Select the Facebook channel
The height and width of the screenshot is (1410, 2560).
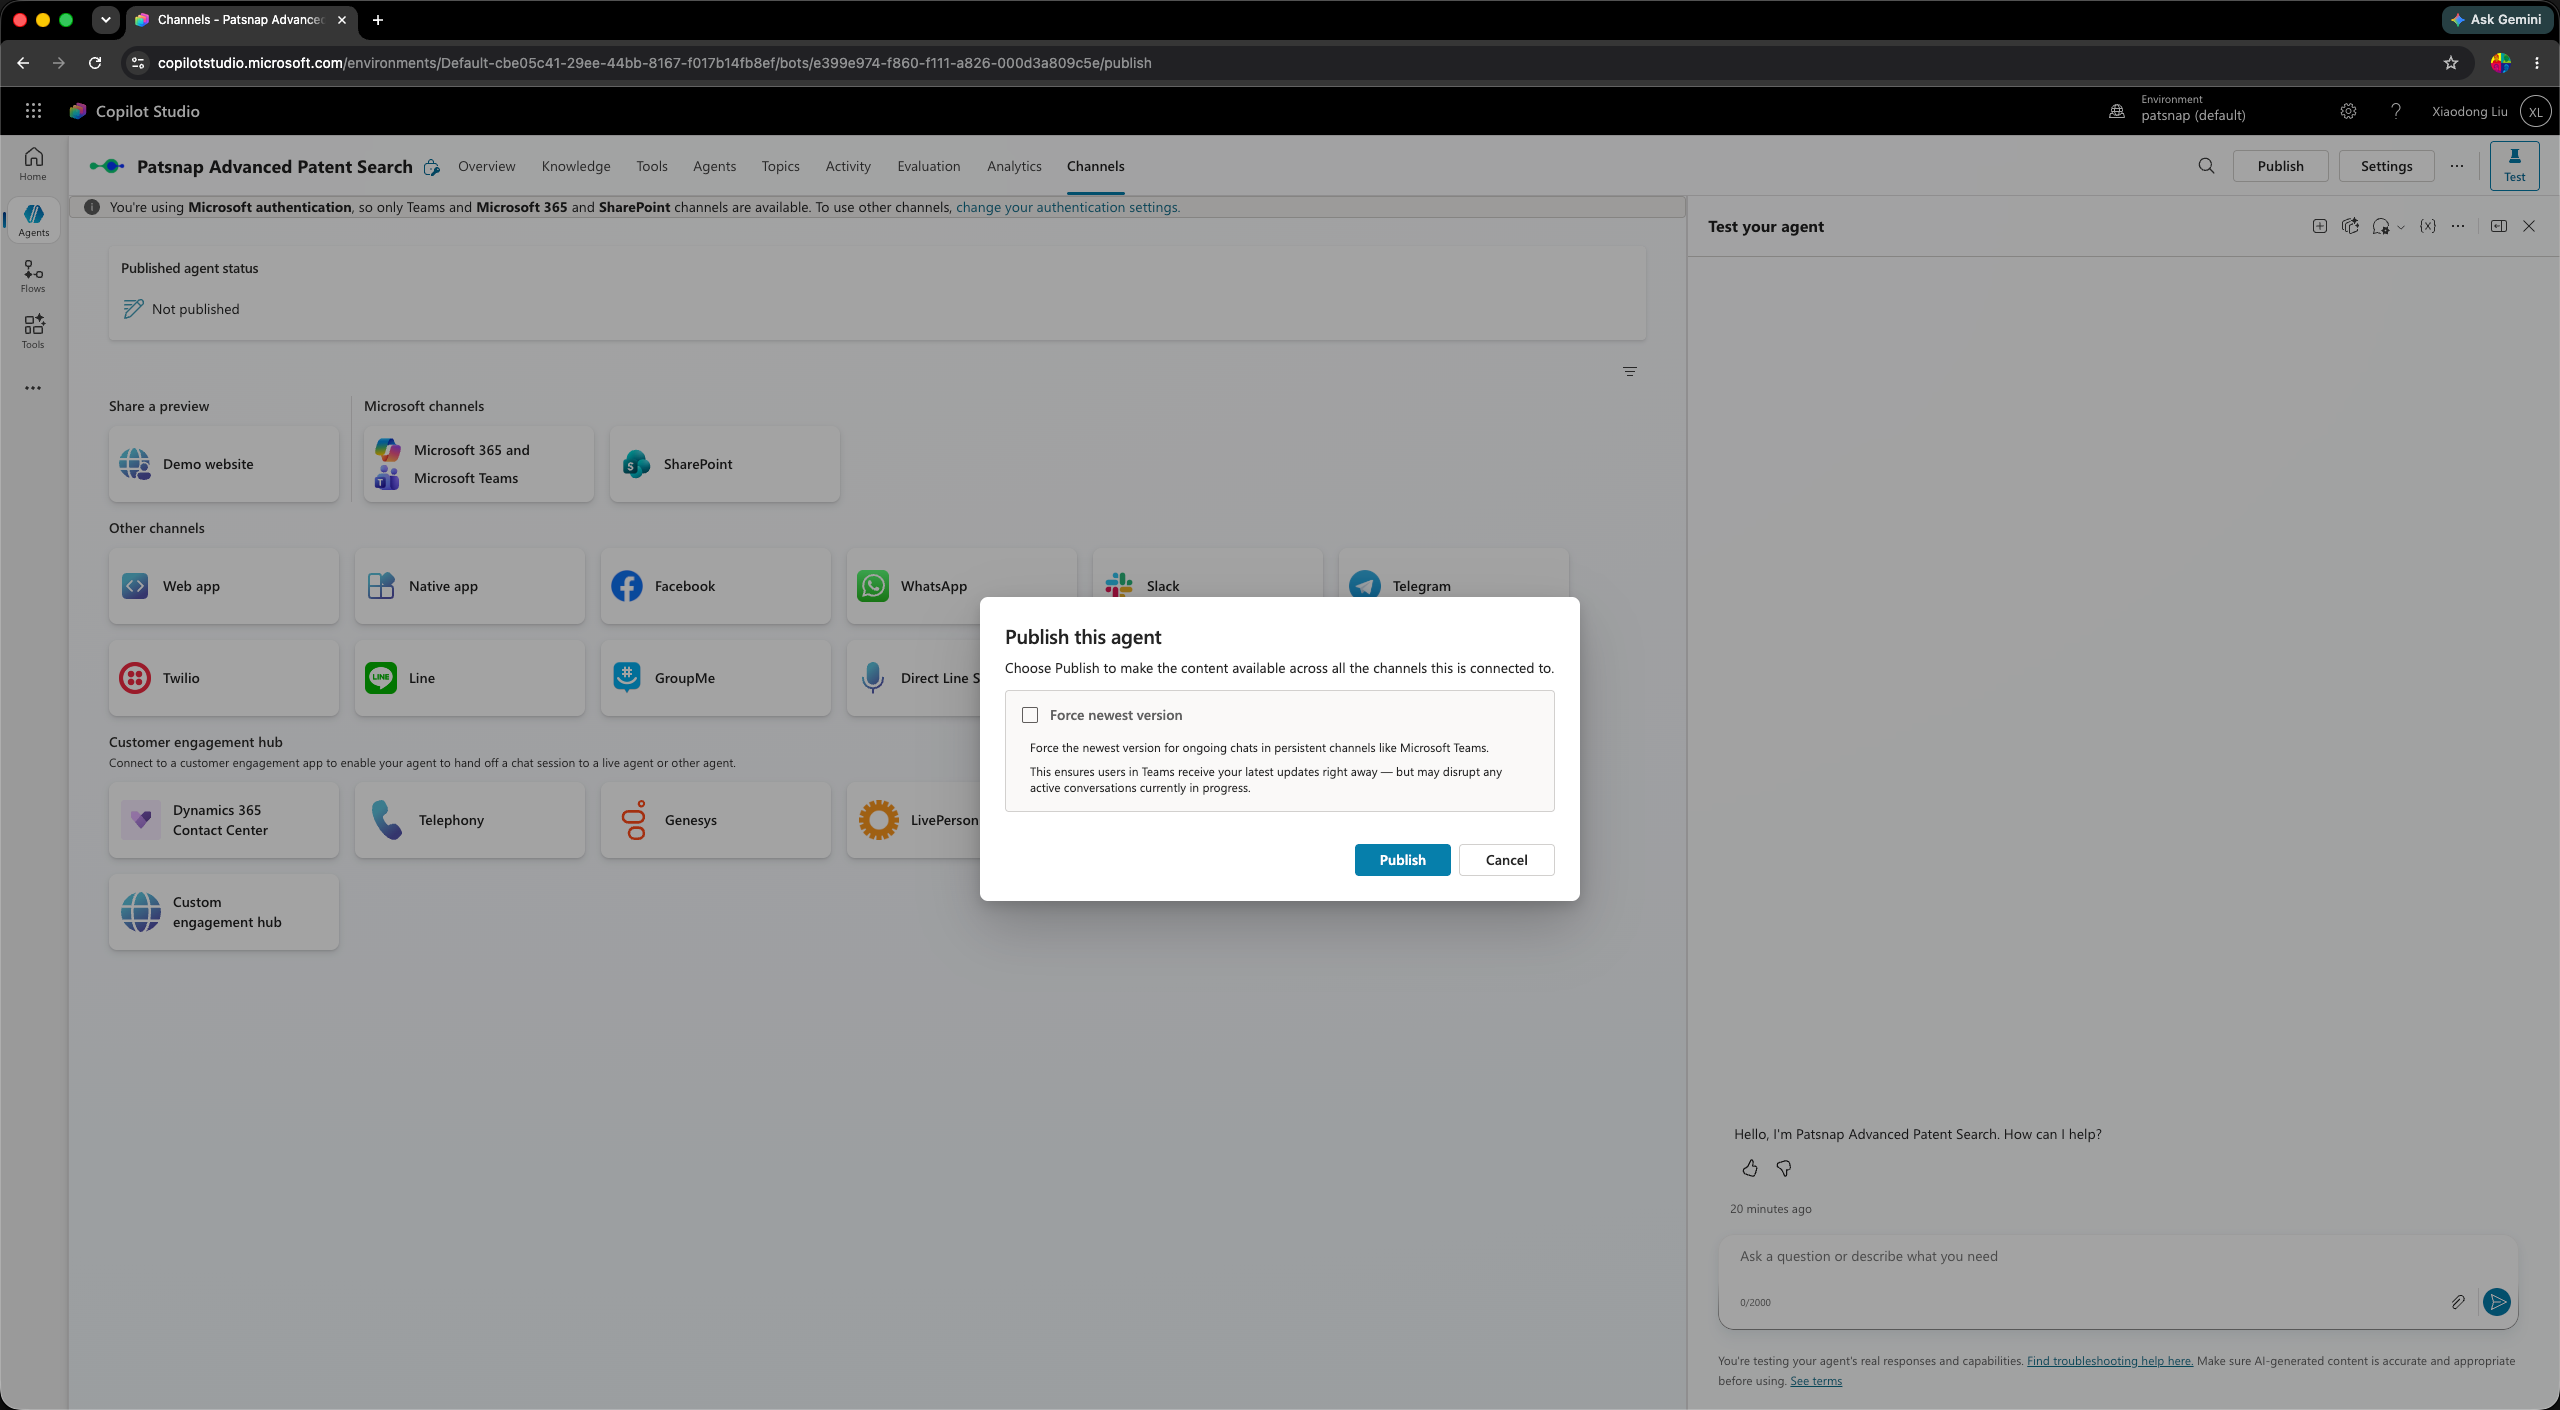pyautogui.click(x=716, y=586)
